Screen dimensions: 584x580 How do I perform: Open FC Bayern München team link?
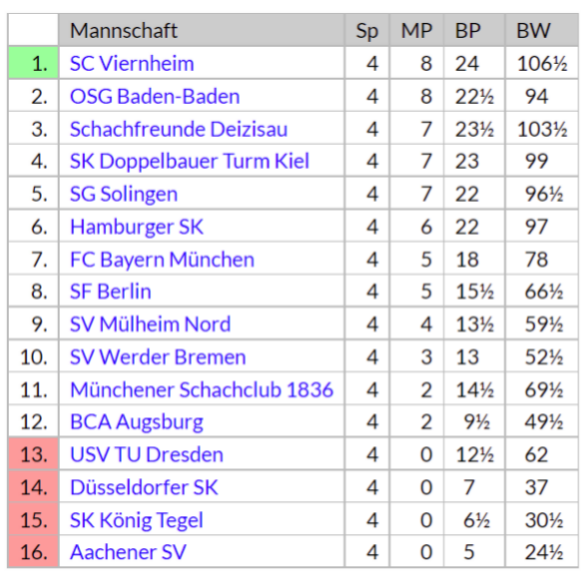coord(162,259)
